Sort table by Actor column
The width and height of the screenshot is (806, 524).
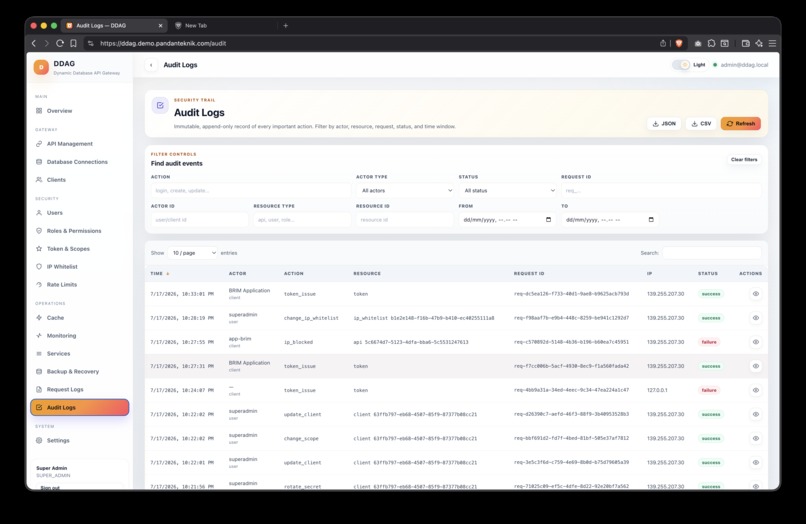(237, 274)
